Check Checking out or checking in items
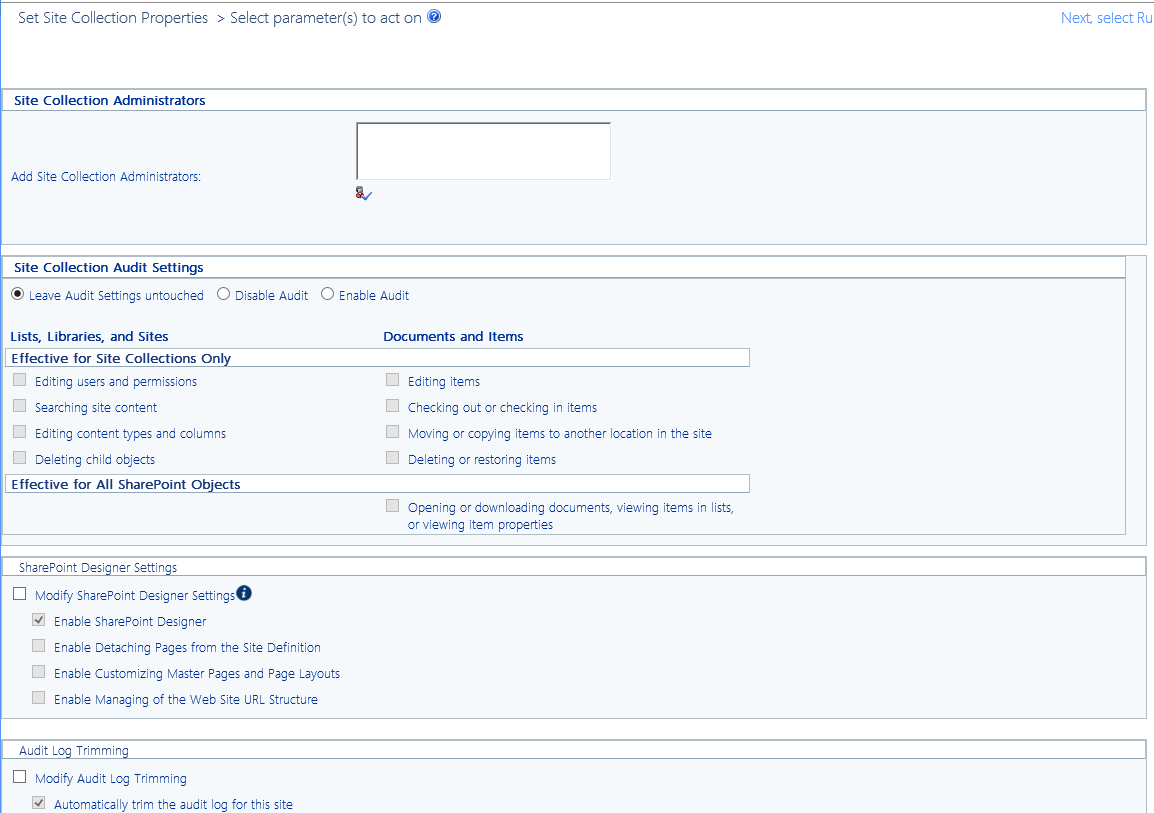Image resolution: width=1154 pixels, height=813 pixels. (x=392, y=404)
